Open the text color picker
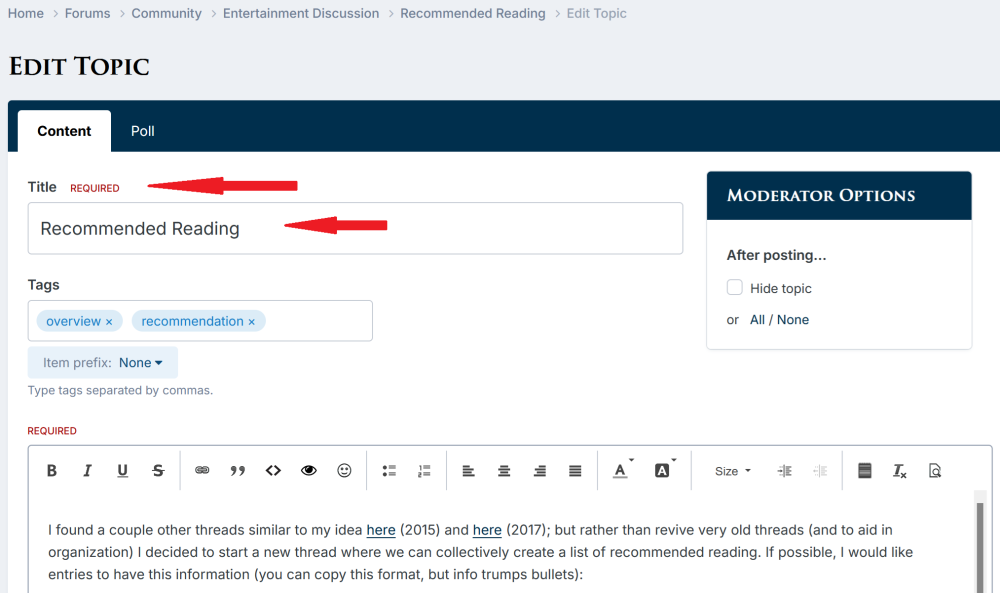 pos(622,471)
